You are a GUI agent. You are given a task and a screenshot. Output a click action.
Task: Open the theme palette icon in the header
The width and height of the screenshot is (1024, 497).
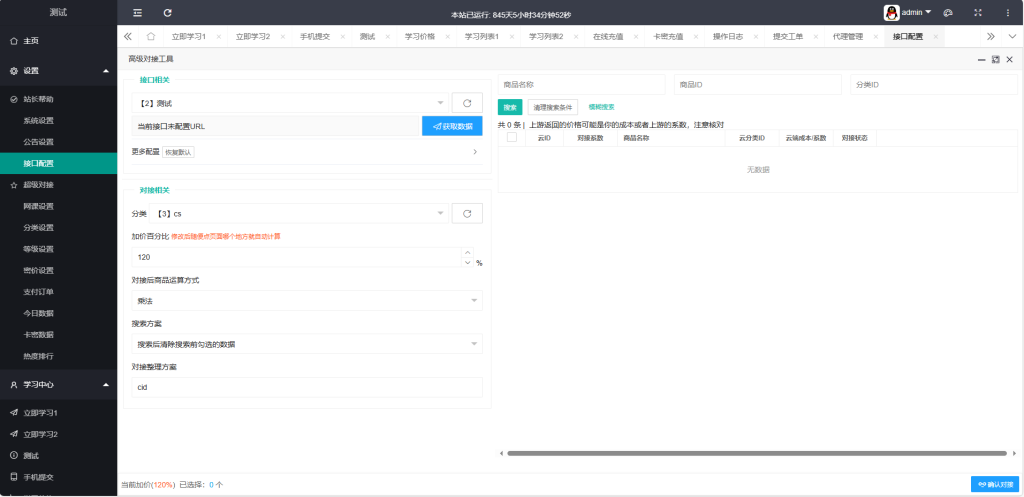coord(948,13)
